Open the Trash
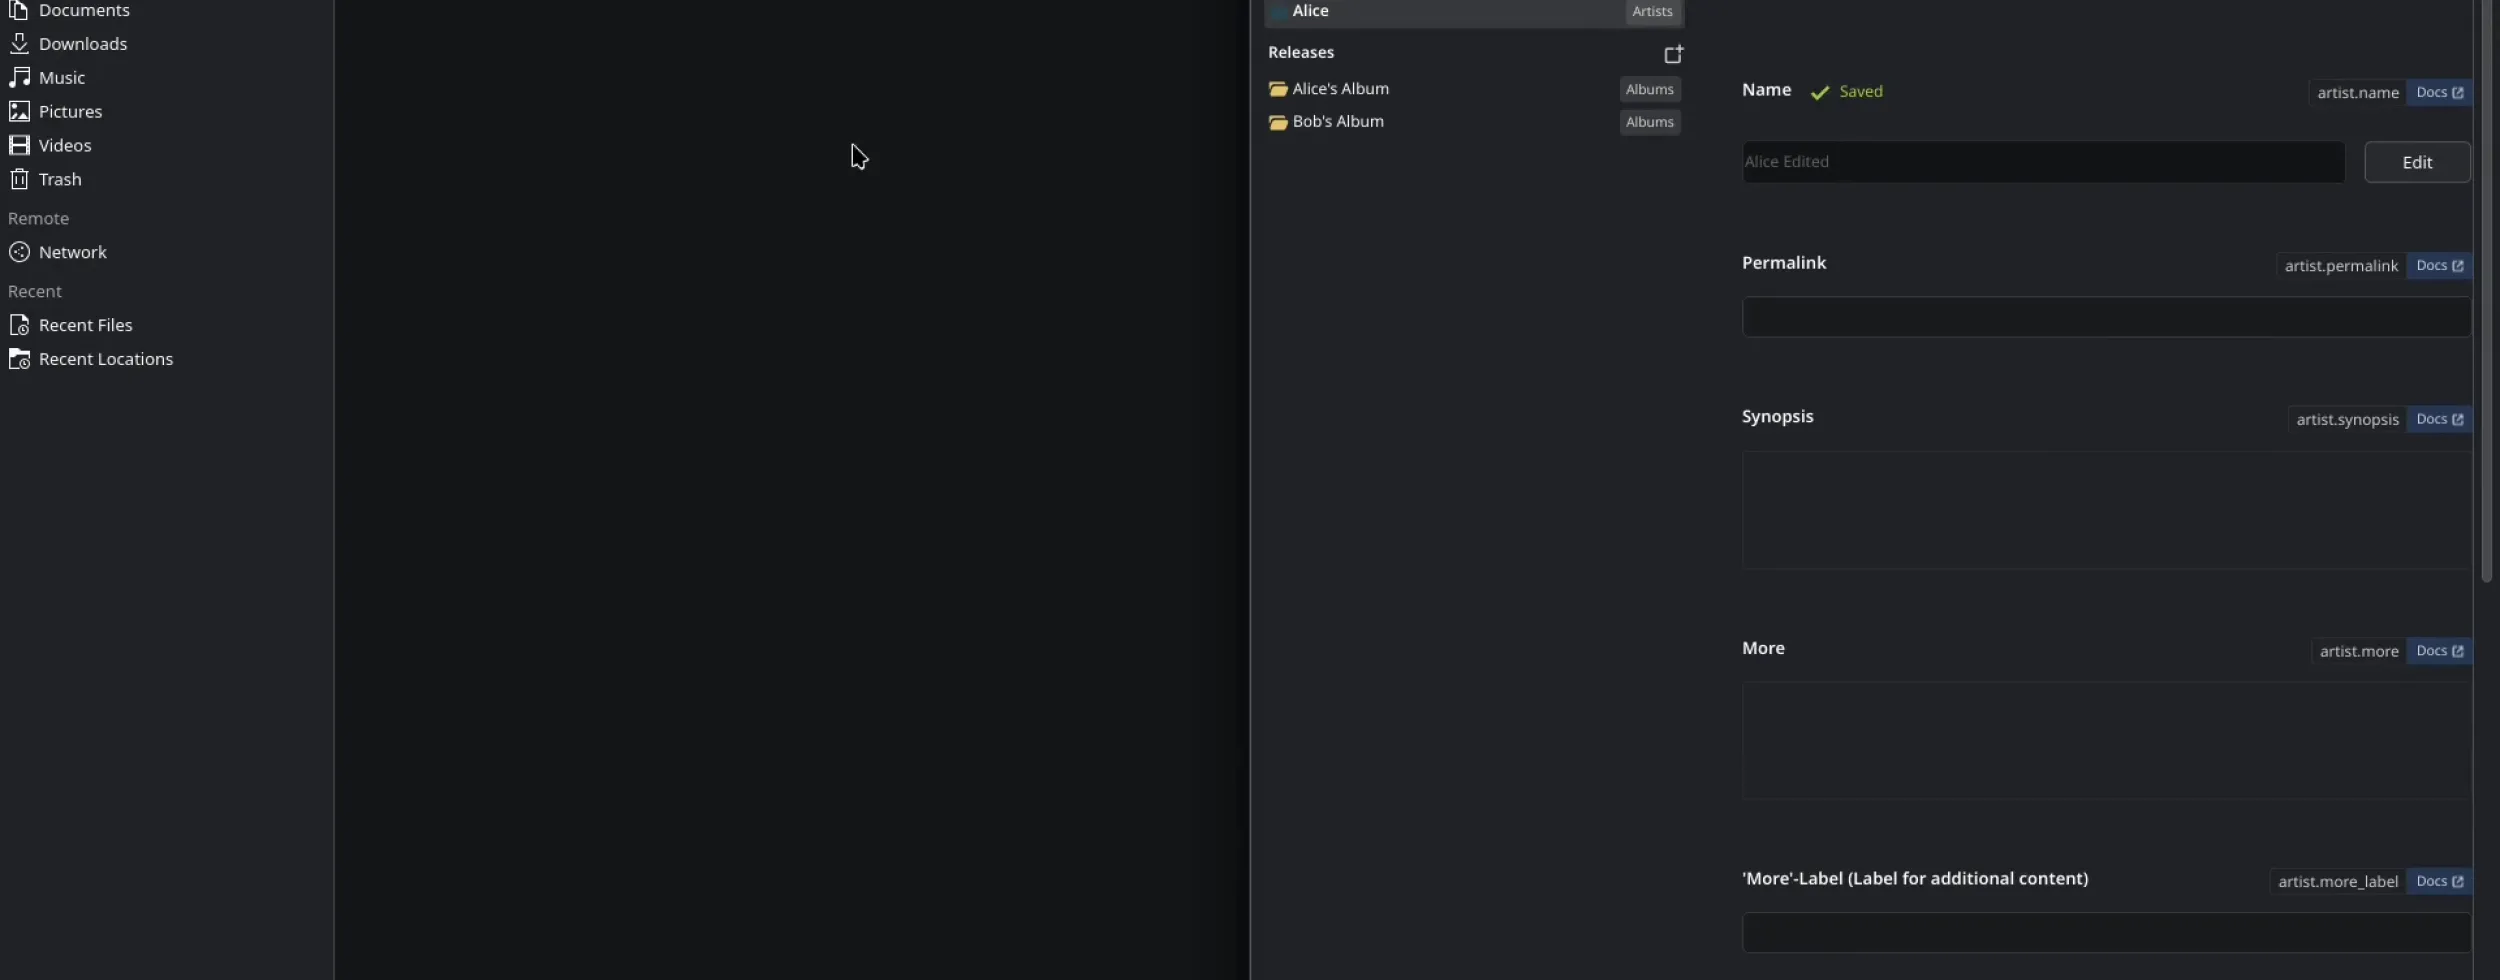 pos(58,179)
